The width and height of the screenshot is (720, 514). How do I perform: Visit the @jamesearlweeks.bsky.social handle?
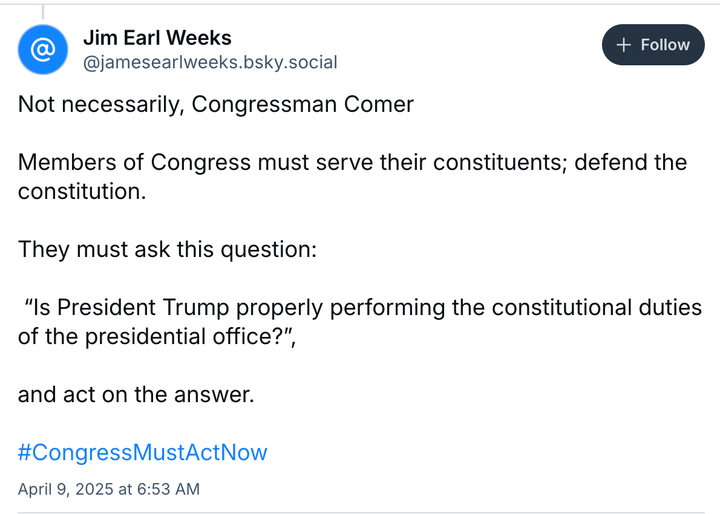pyautogui.click(x=210, y=62)
